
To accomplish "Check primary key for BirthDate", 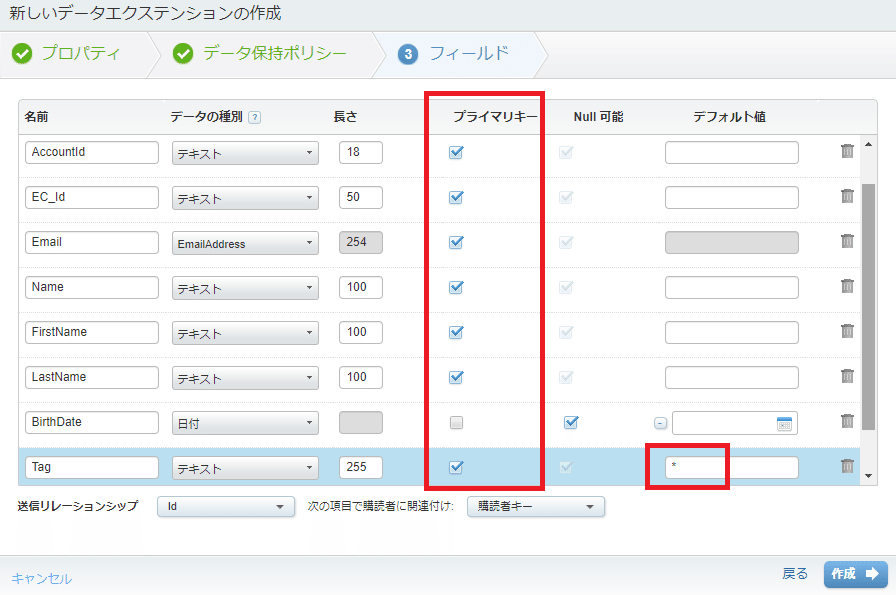I will pyautogui.click(x=456, y=422).
